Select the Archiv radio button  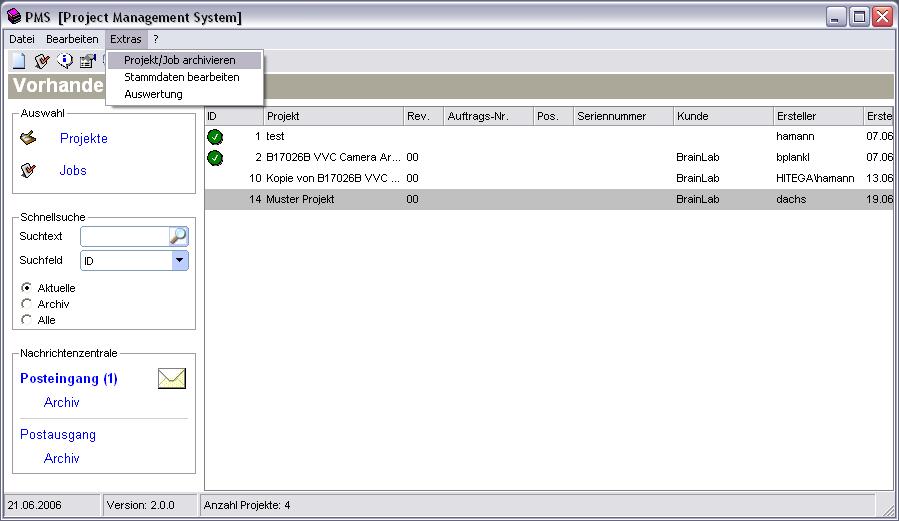27,304
